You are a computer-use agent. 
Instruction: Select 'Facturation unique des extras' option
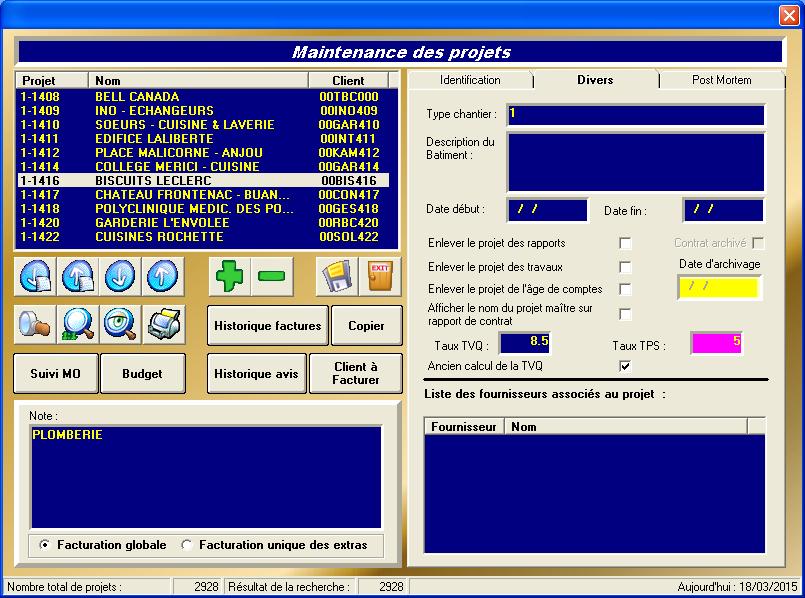[x=187, y=545]
